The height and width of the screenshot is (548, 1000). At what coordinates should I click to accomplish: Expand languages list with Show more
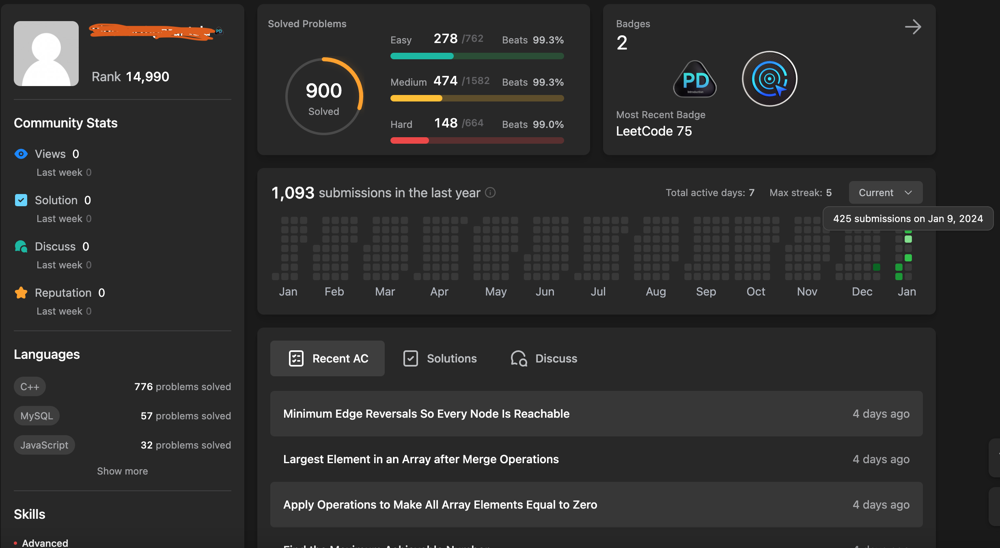click(122, 471)
